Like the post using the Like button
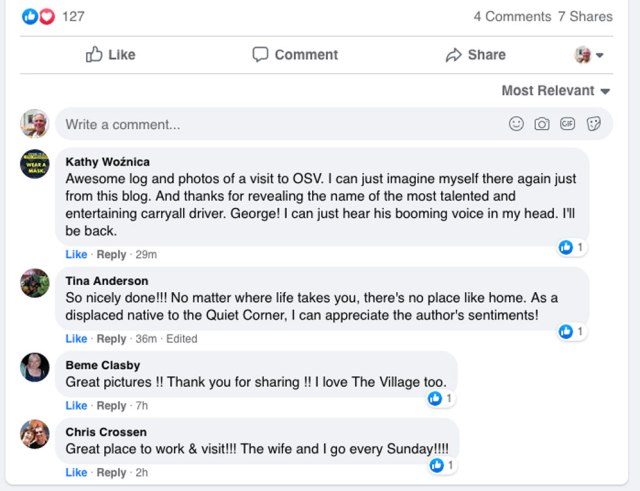Screen dimensions: 640x491 tap(110, 55)
